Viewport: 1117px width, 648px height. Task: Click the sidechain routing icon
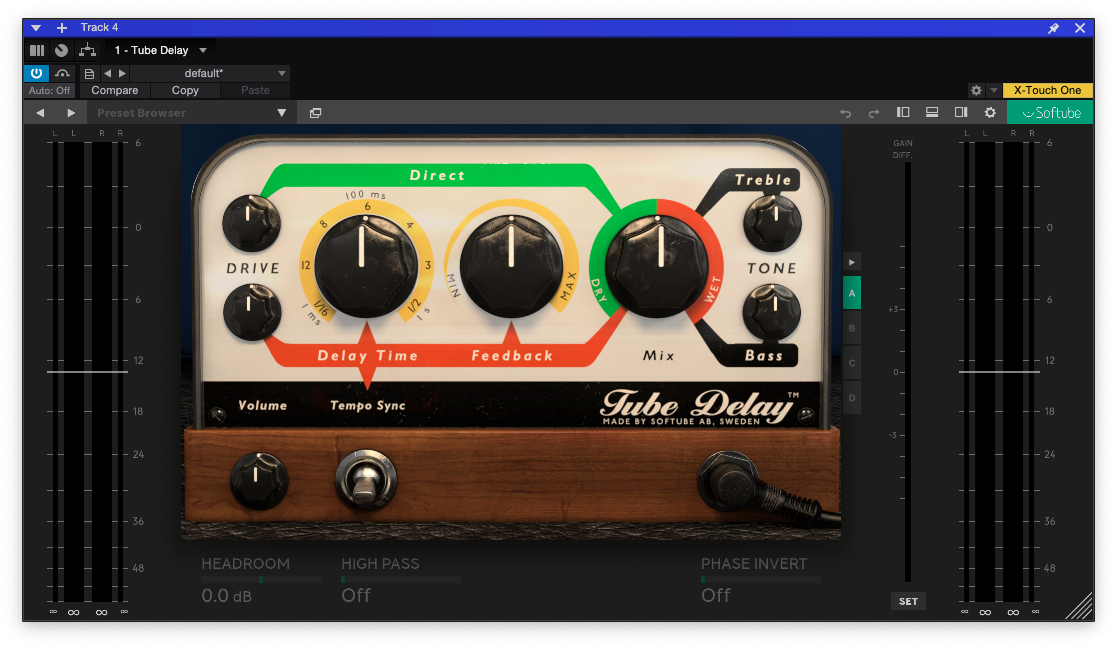coord(88,50)
